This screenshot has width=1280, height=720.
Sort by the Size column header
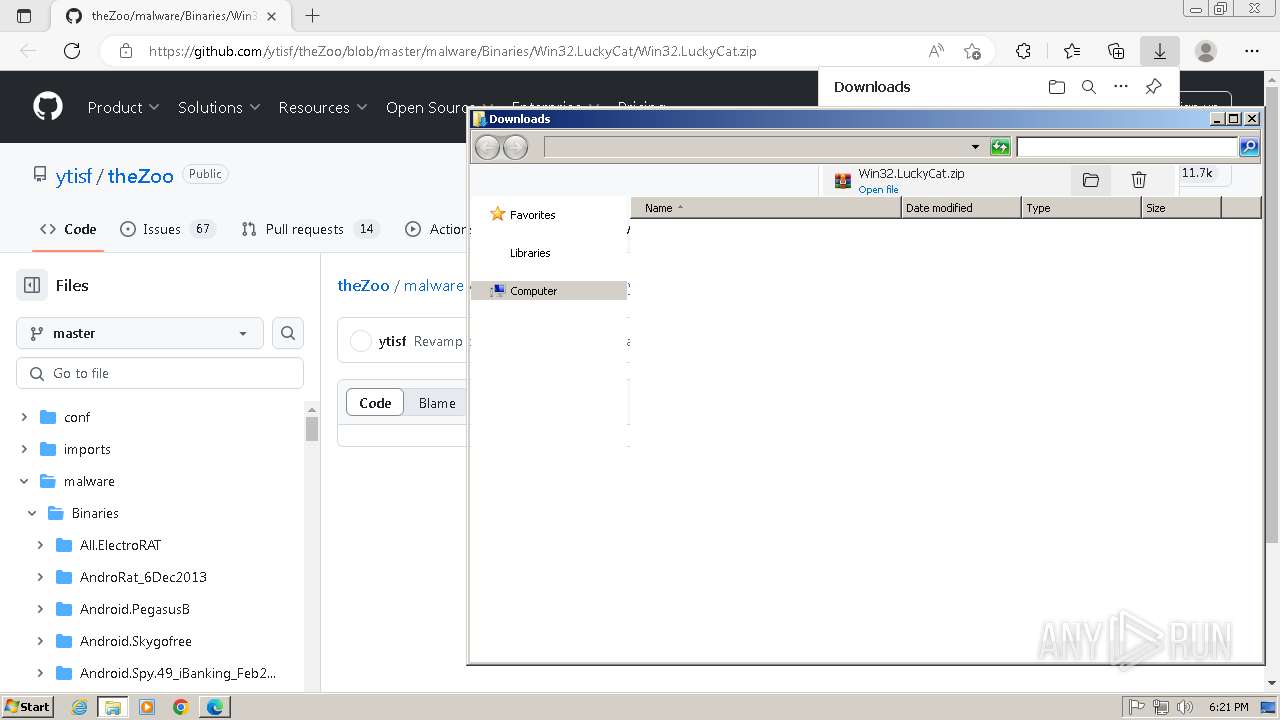coord(1181,208)
